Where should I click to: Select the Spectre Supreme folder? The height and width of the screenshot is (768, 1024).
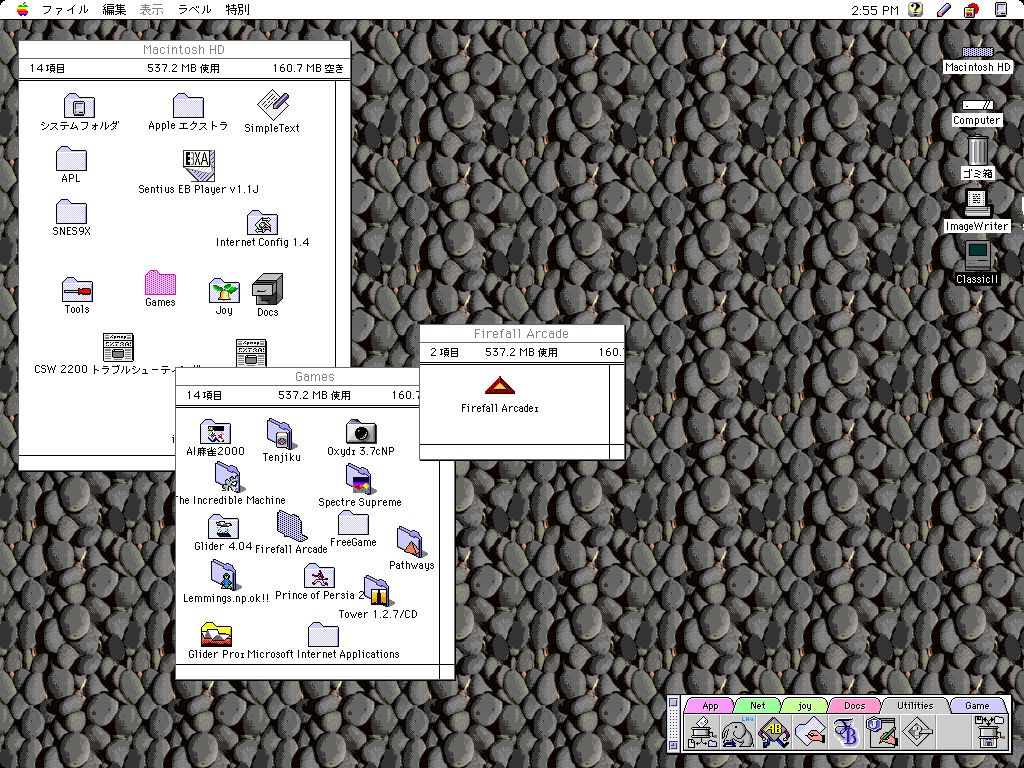pyautogui.click(x=359, y=480)
